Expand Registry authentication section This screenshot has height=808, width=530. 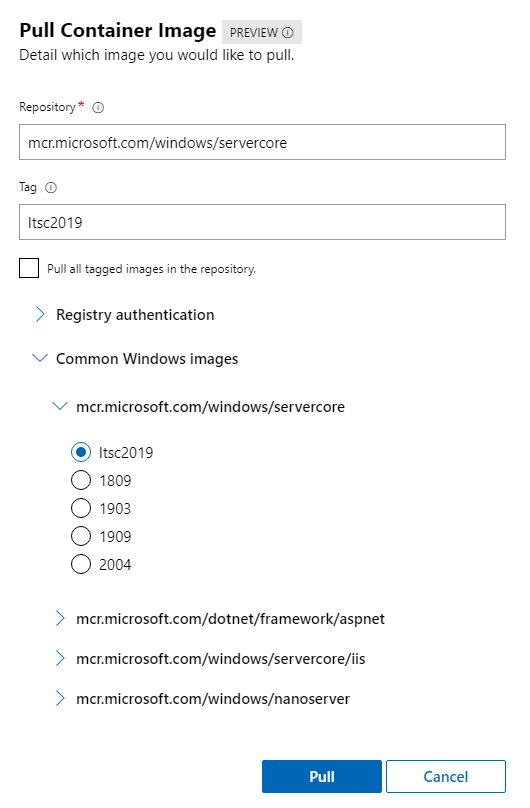click(40, 314)
